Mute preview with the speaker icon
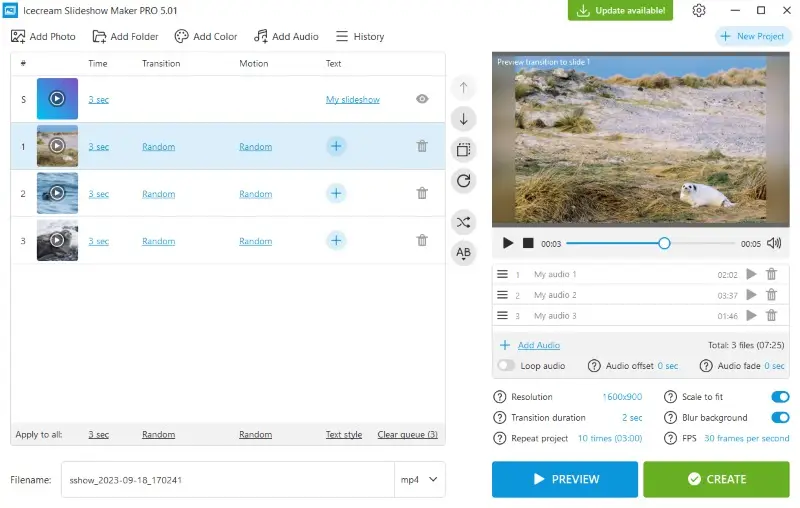Image resolution: width=800 pixels, height=508 pixels. point(774,243)
